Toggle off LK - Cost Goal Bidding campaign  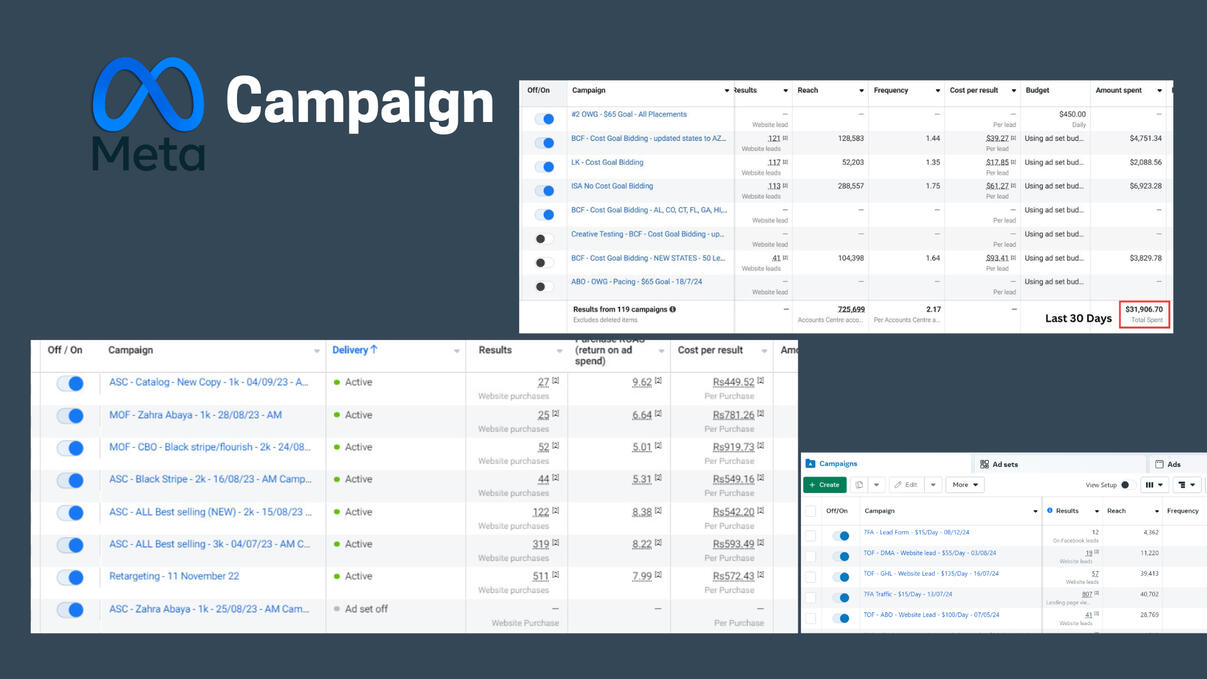coord(544,166)
